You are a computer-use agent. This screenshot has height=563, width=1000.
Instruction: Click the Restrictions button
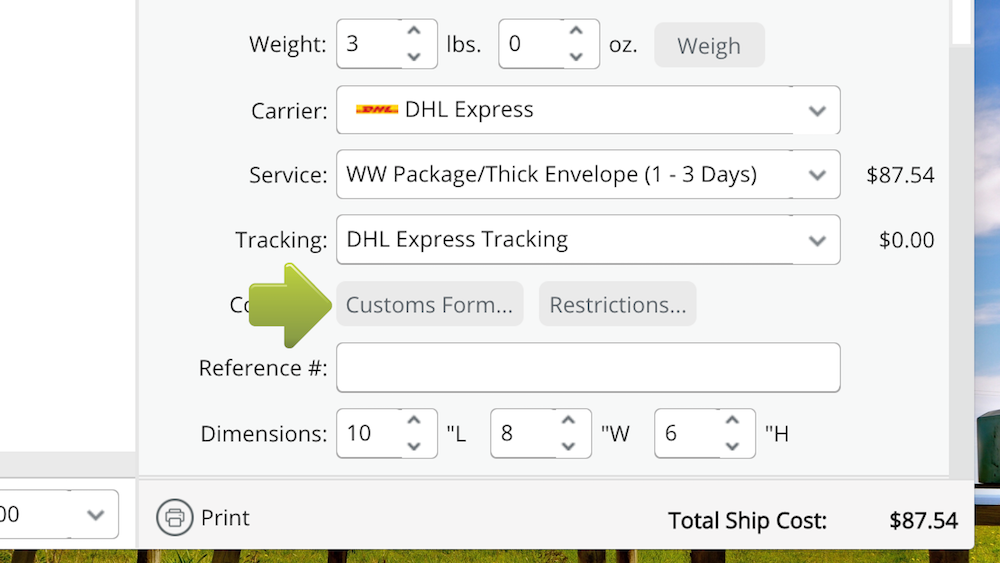617,305
